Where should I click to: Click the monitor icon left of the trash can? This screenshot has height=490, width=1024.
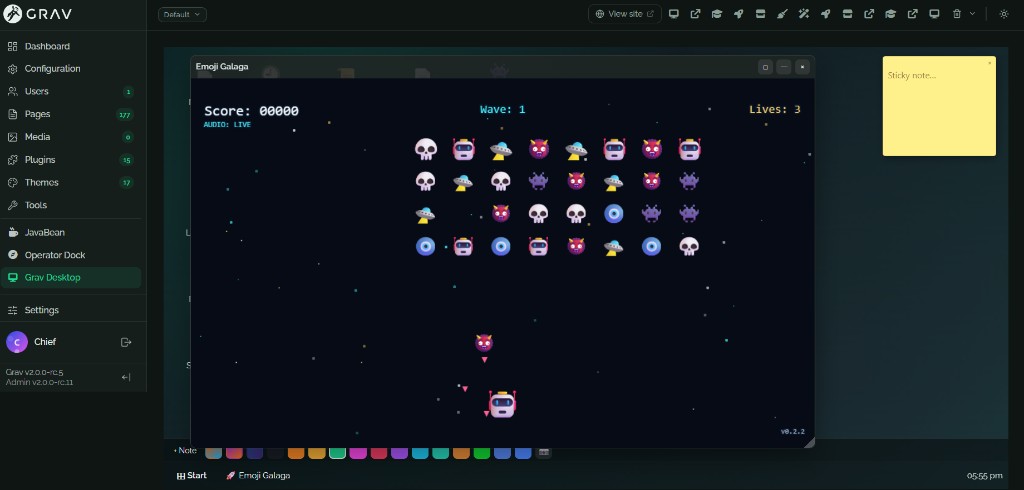pos(935,14)
